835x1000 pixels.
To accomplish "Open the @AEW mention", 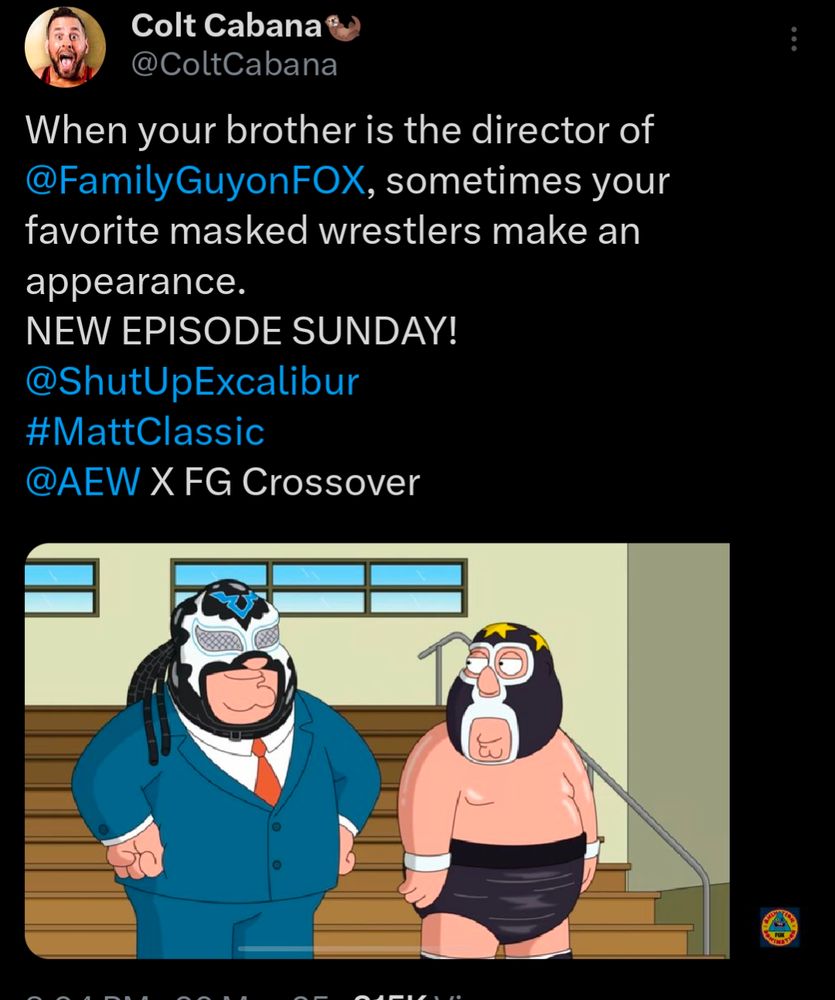I will pos(82,482).
